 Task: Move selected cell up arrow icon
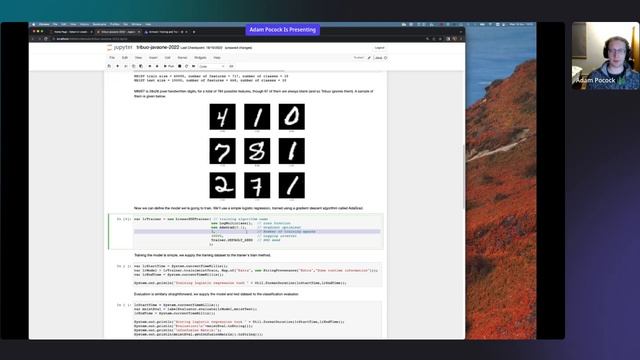pyautogui.click(x=149, y=66)
